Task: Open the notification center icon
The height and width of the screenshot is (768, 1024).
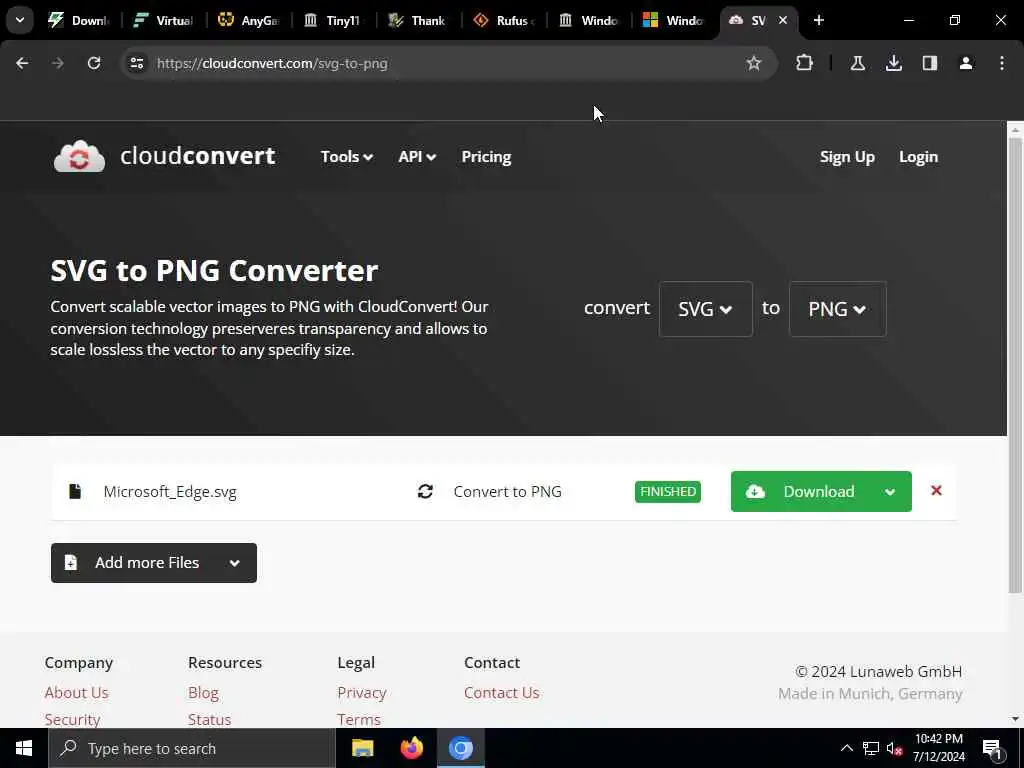Action: click(x=992, y=748)
